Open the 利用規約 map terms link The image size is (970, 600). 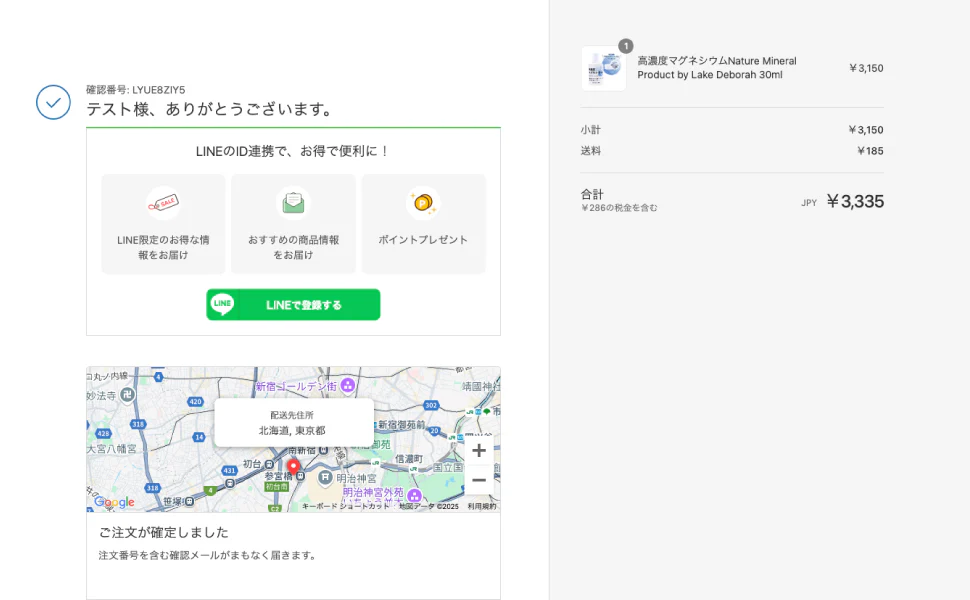[481, 507]
